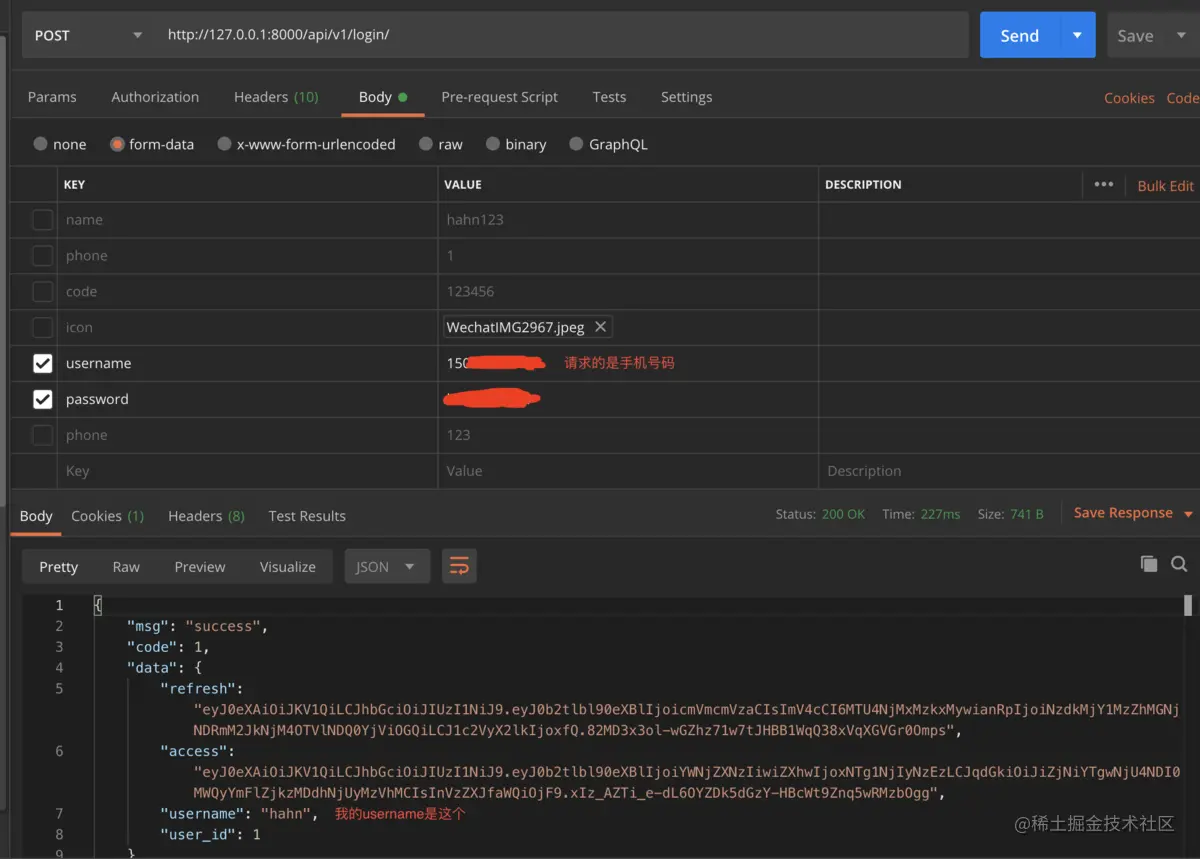Select the raw body radio button
The height and width of the screenshot is (859, 1200).
click(x=426, y=144)
